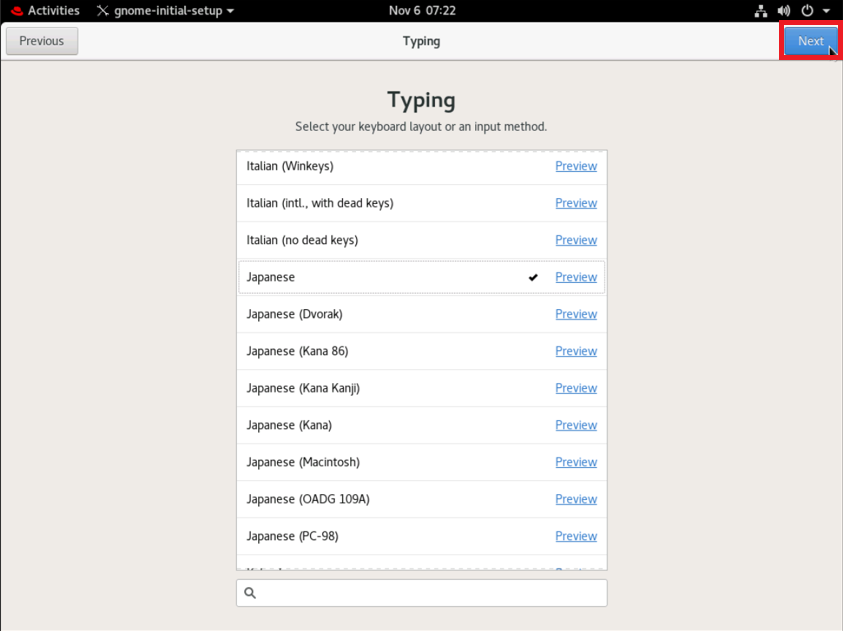Choose Italian (no dead keys) layout

(x=302, y=240)
